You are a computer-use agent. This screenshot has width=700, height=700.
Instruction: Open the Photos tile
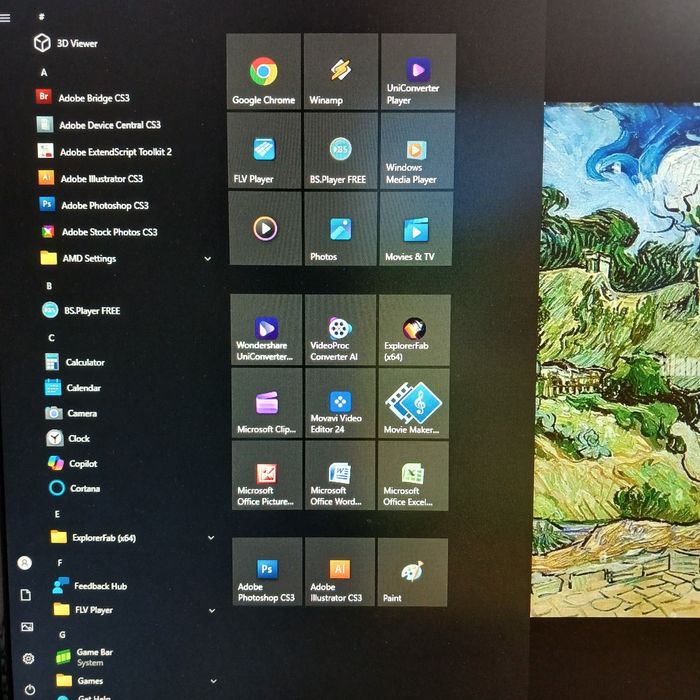coord(341,229)
